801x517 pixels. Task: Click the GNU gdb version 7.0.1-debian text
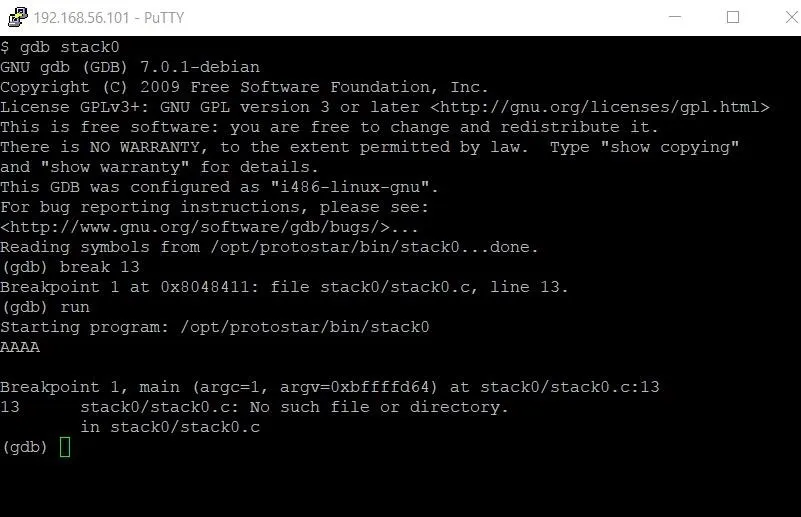pos(130,67)
